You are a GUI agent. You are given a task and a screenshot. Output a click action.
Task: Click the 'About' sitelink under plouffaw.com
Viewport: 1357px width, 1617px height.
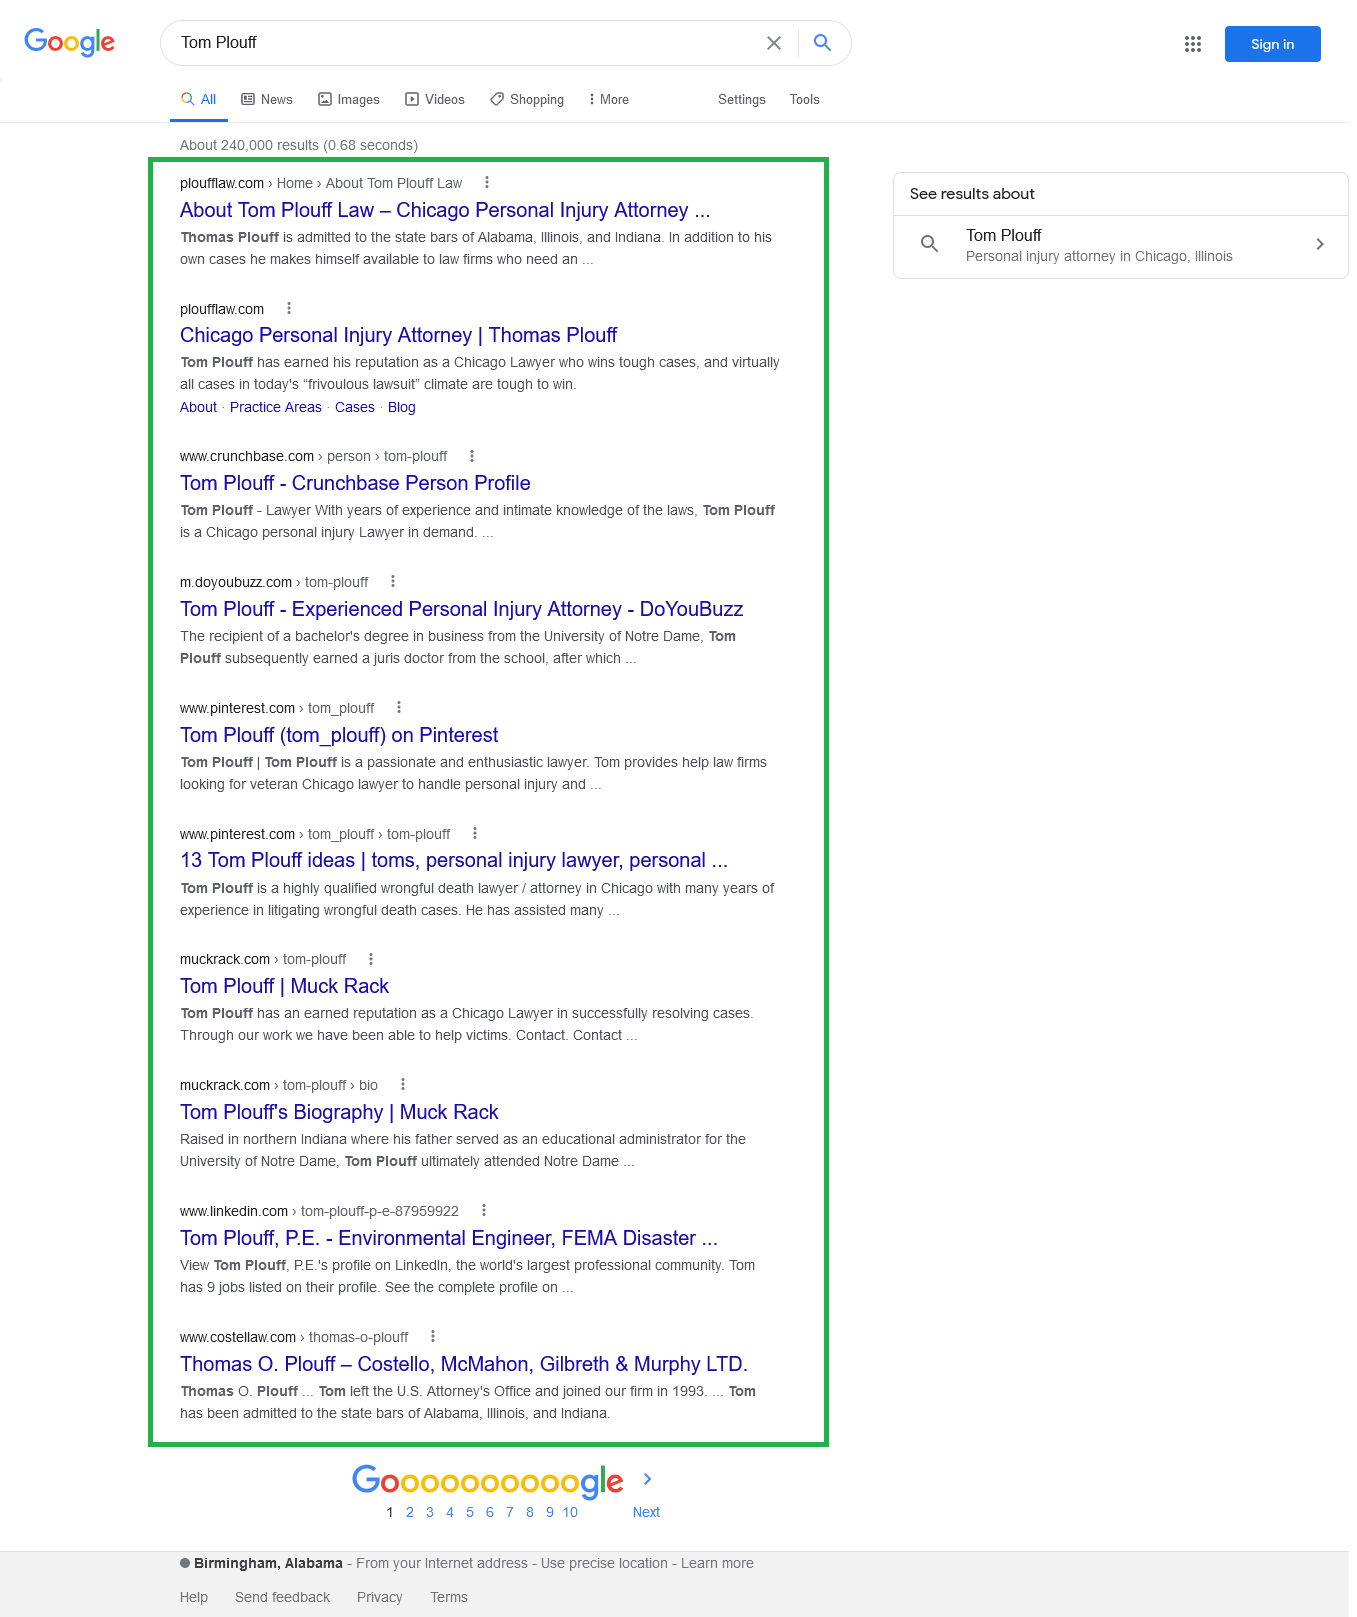pos(198,407)
